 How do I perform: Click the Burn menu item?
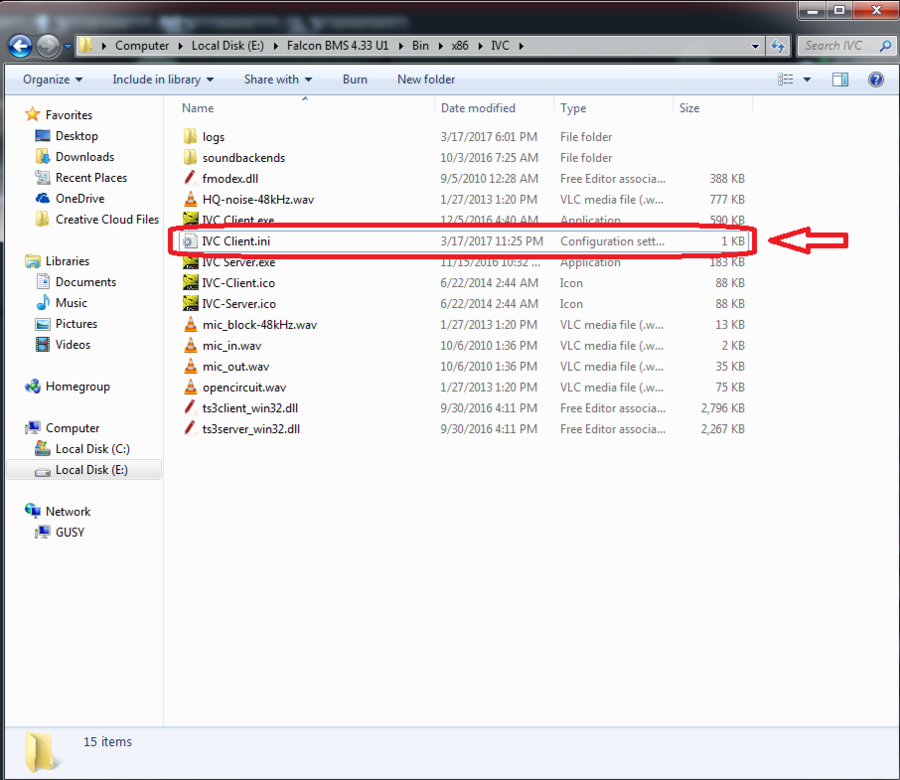click(x=355, y=79)
